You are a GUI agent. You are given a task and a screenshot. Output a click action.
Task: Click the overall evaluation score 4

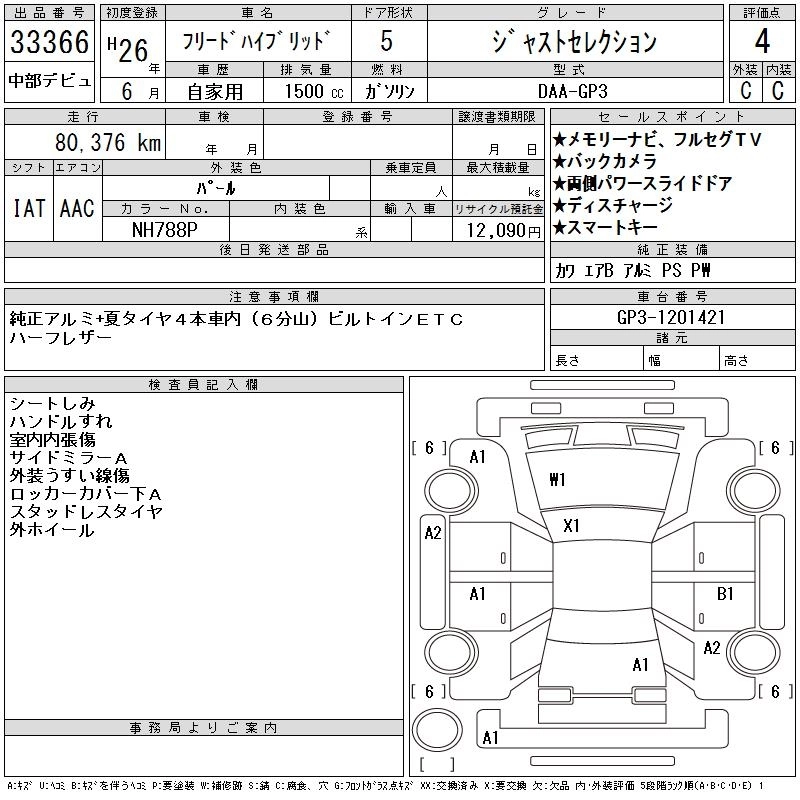click(762, 43)
